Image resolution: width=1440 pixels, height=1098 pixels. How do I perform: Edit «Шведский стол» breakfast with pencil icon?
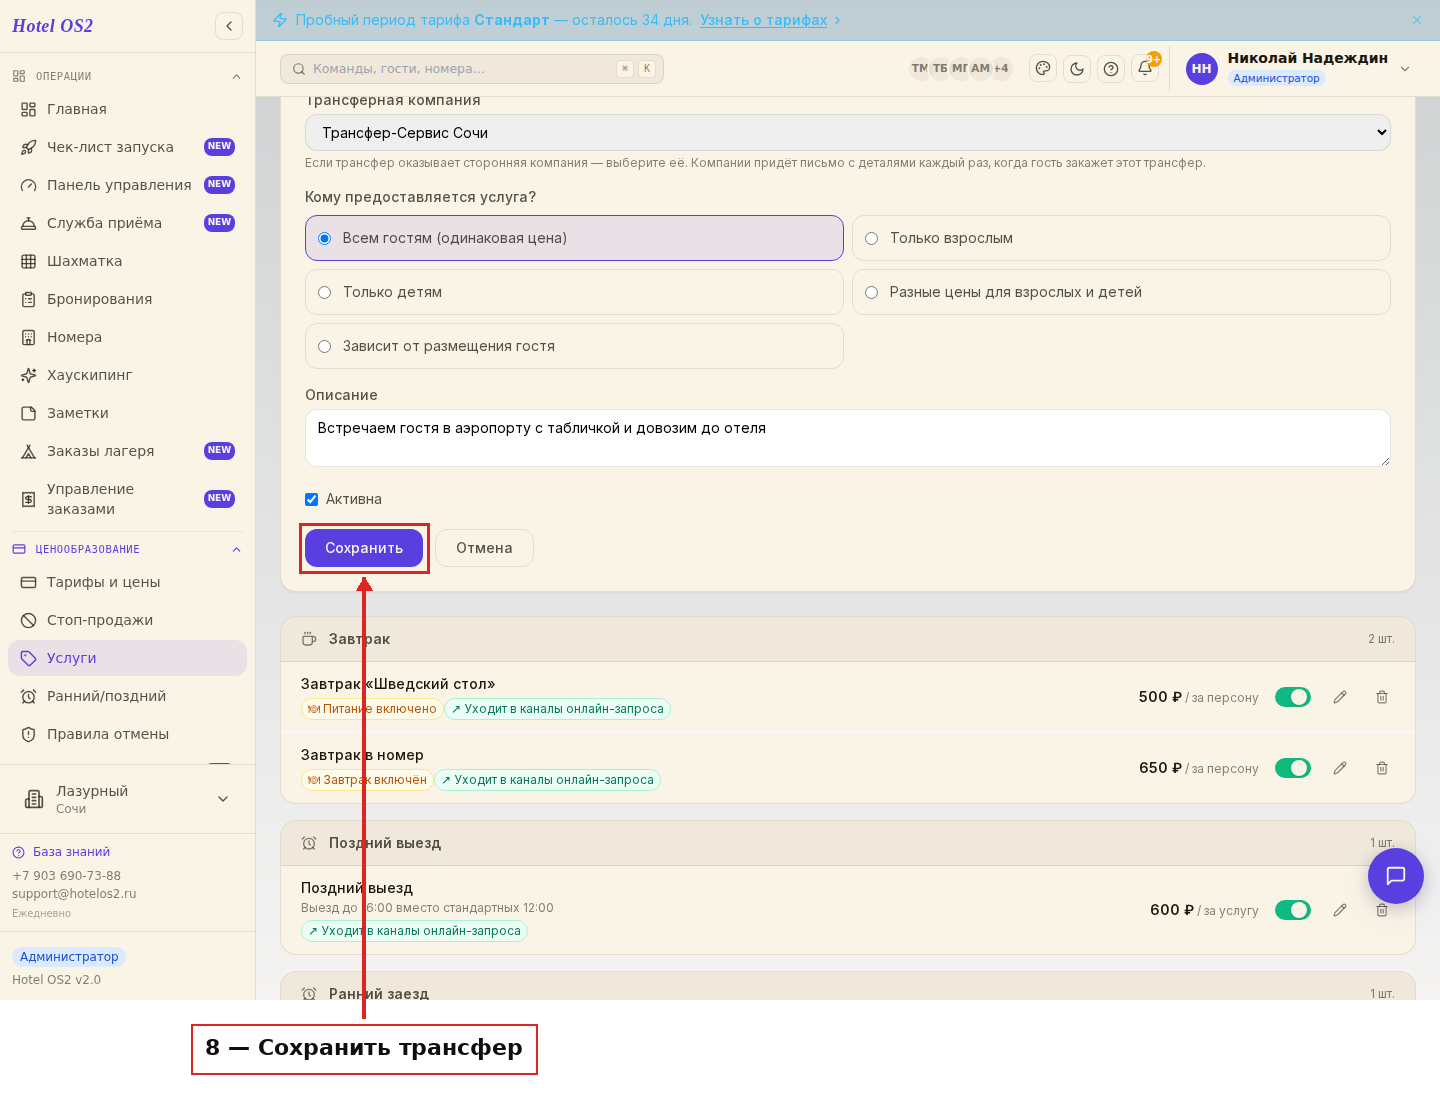click(1340, 697)
